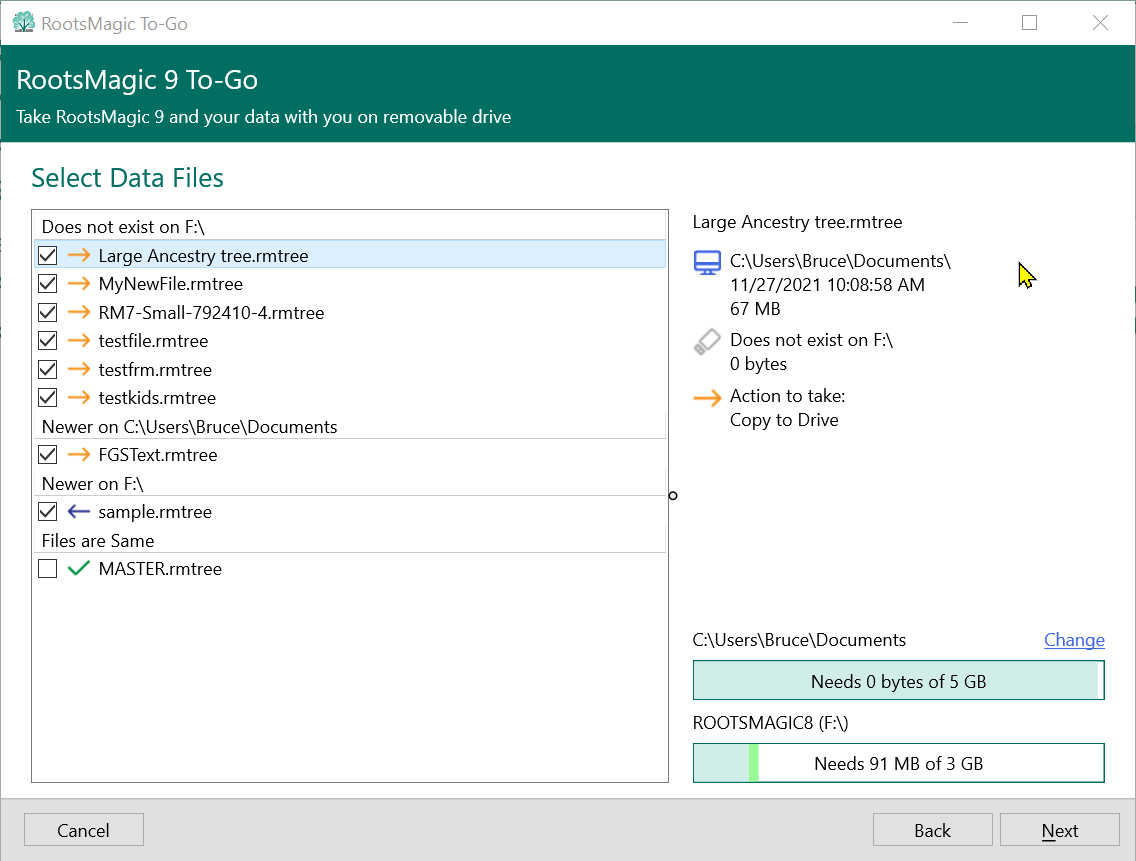Click the orange arrow beside MyNewFile.rmtree

tap(79, 284)
